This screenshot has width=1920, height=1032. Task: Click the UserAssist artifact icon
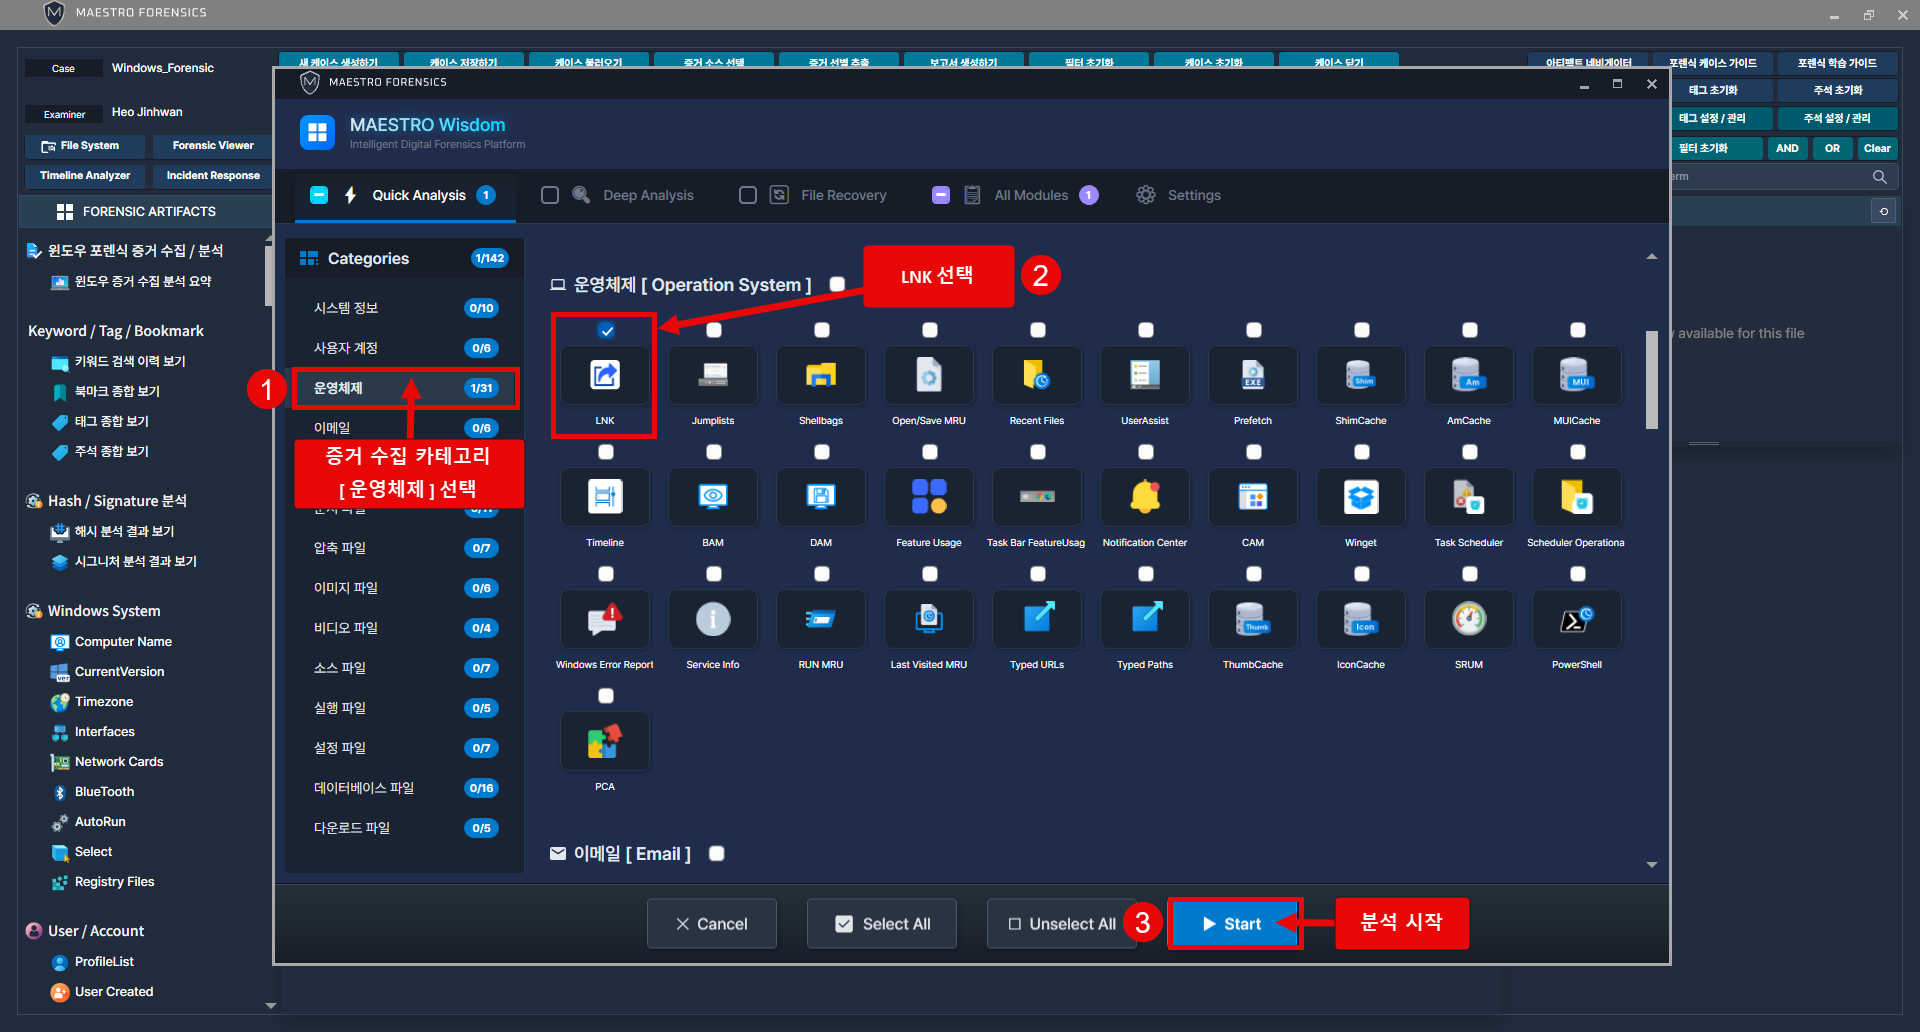(x=1145, y=375)
